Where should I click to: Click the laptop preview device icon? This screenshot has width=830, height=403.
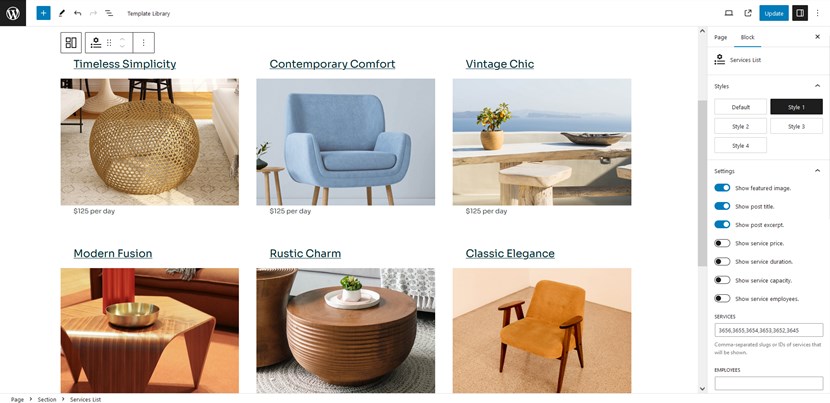729,13
